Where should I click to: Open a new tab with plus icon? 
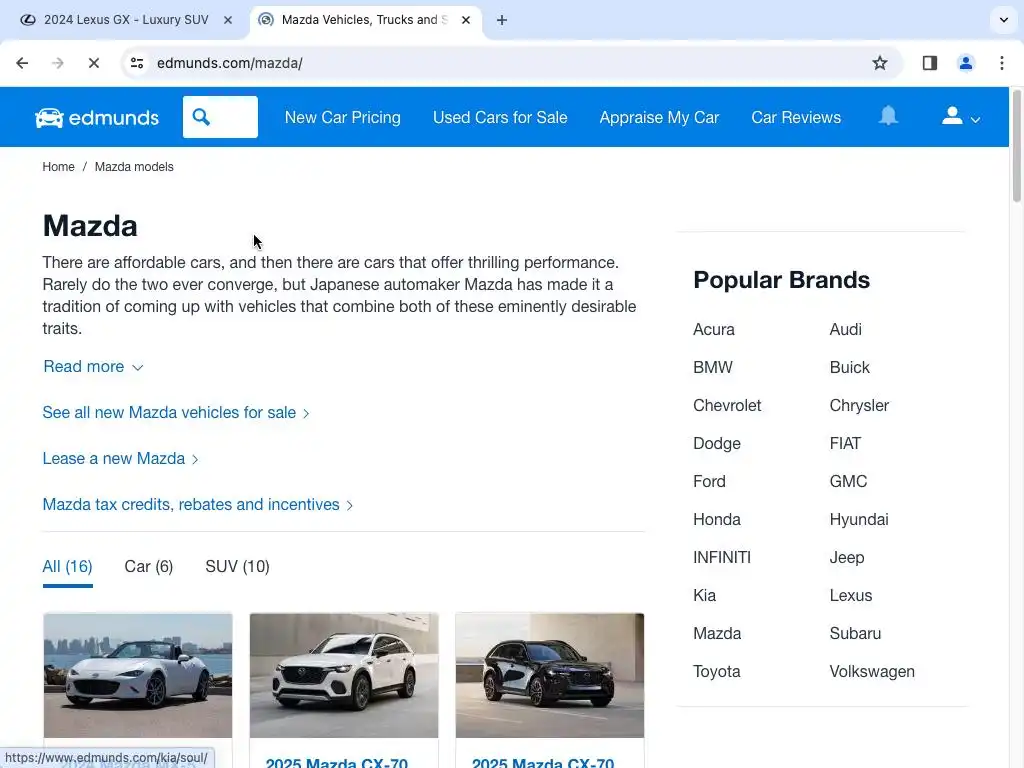[x=502, y=20]
